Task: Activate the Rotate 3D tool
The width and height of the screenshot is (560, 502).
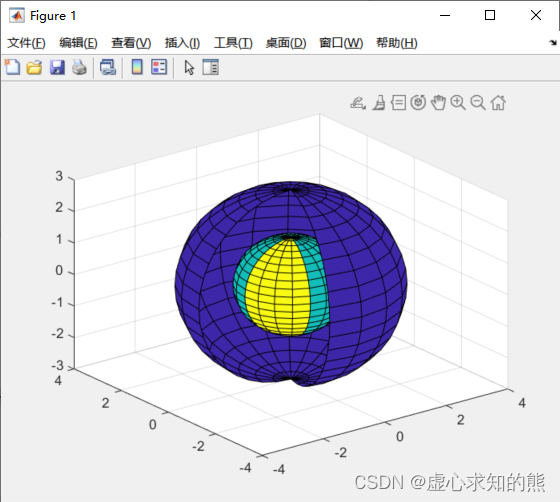Action: click(418, 102)
